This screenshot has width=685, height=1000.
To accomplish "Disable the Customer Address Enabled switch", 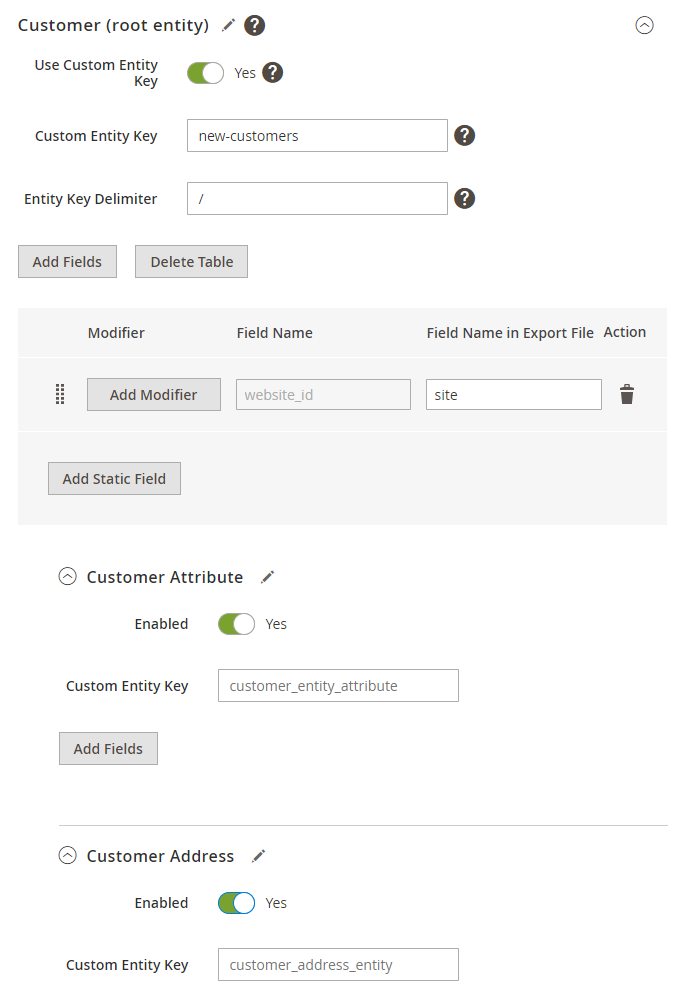I will point(237,903).
